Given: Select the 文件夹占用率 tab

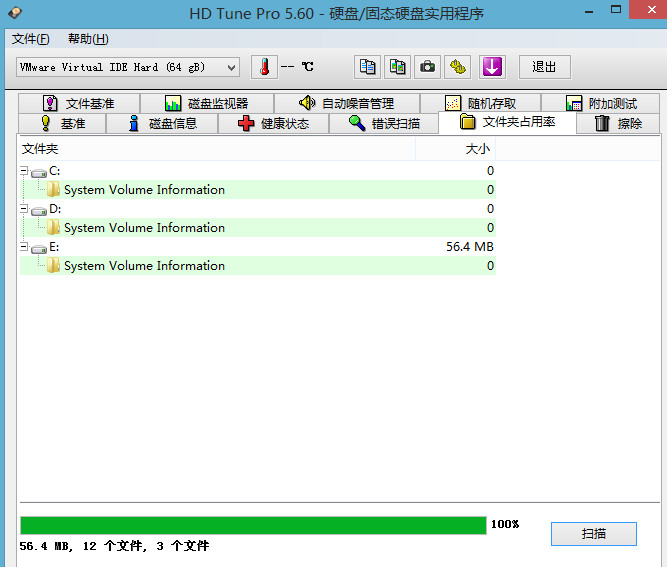Looking at the screenshot, I should point(507,123).
